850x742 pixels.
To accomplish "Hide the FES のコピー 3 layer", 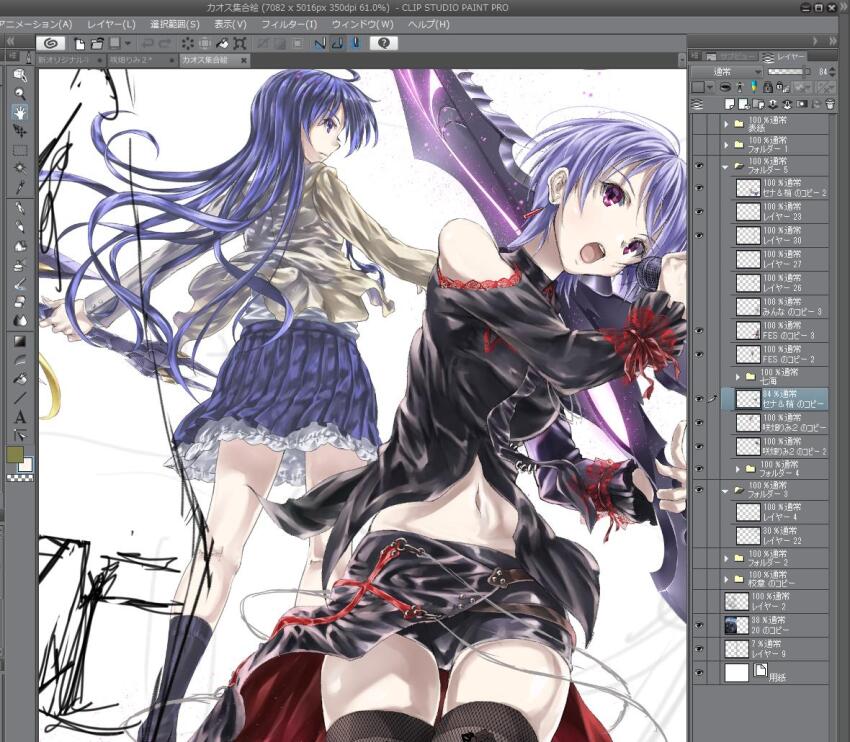I will pyautogui.click(x=699, y=331).
